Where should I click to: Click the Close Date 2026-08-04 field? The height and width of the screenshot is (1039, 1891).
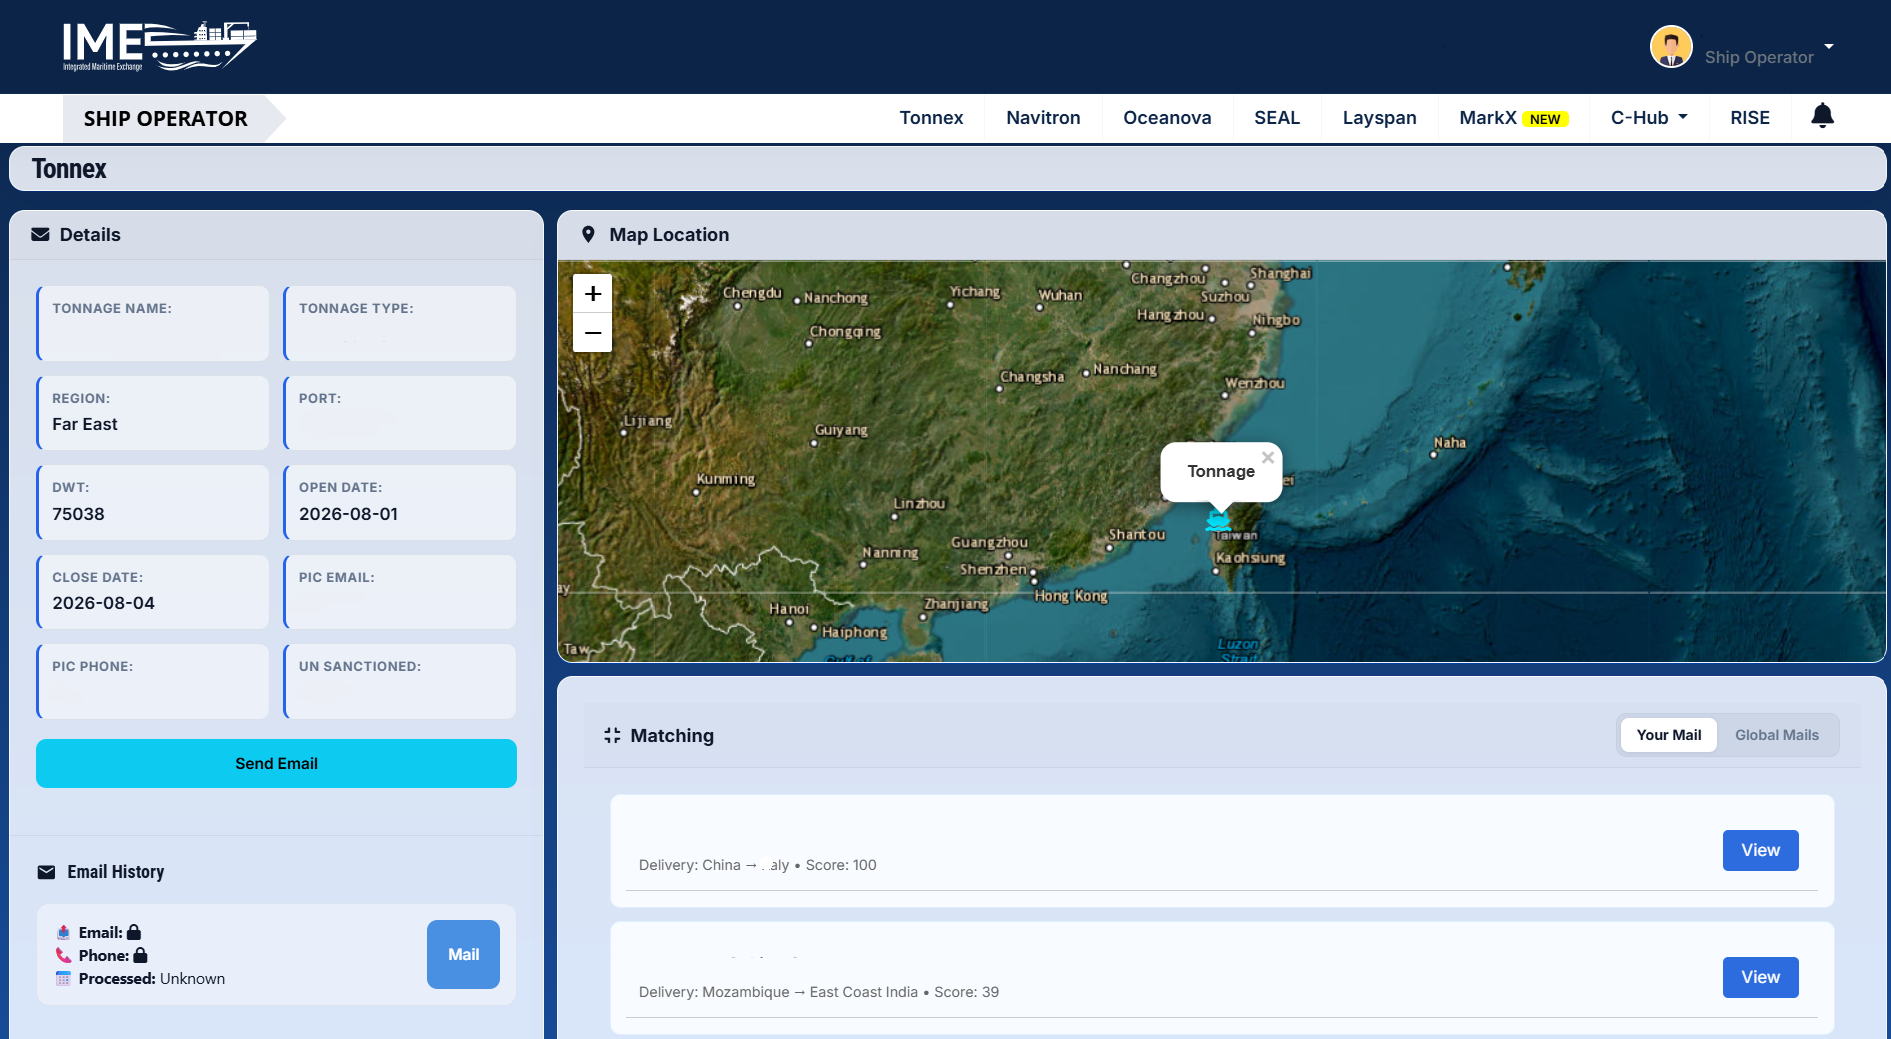pos(153,592)
